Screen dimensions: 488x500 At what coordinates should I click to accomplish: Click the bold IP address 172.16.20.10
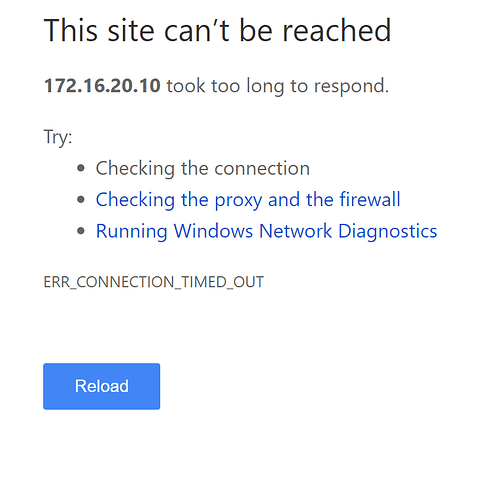point(102,85)
